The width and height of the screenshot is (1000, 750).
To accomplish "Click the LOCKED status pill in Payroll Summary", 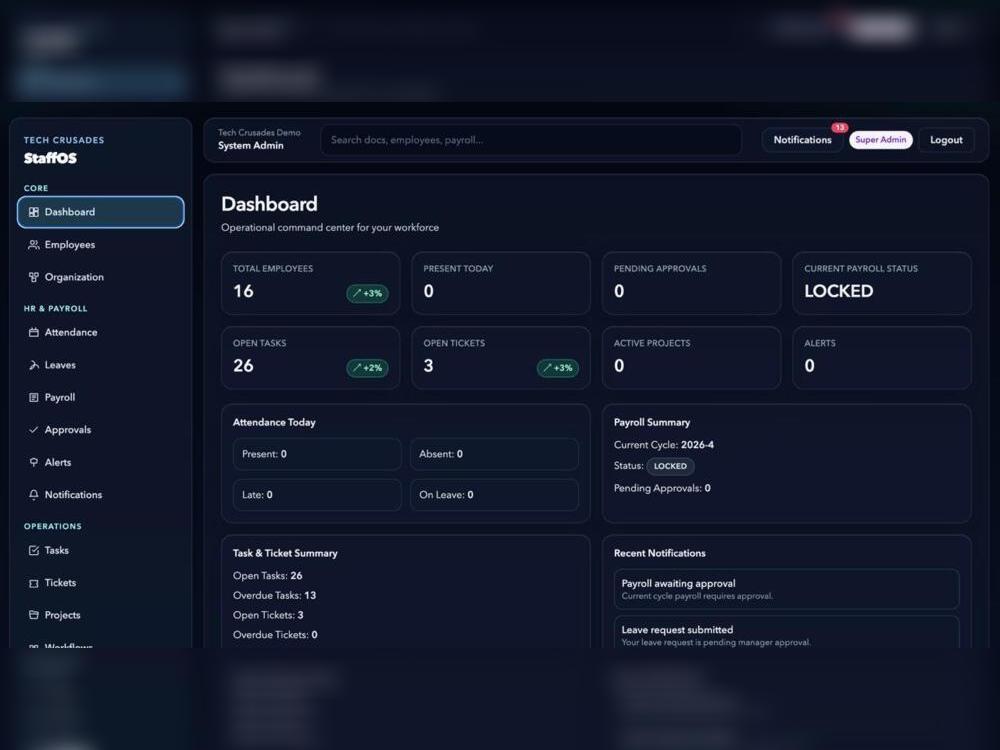I will 670,466.
